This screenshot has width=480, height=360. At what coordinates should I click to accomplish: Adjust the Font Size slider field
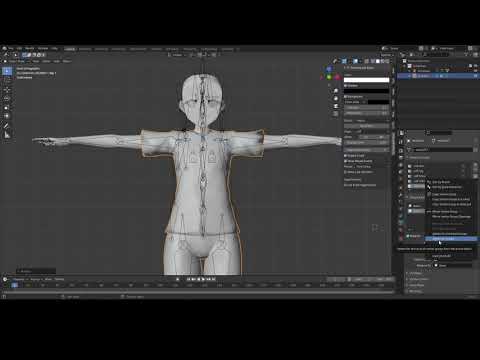click(x=366, y=108)
